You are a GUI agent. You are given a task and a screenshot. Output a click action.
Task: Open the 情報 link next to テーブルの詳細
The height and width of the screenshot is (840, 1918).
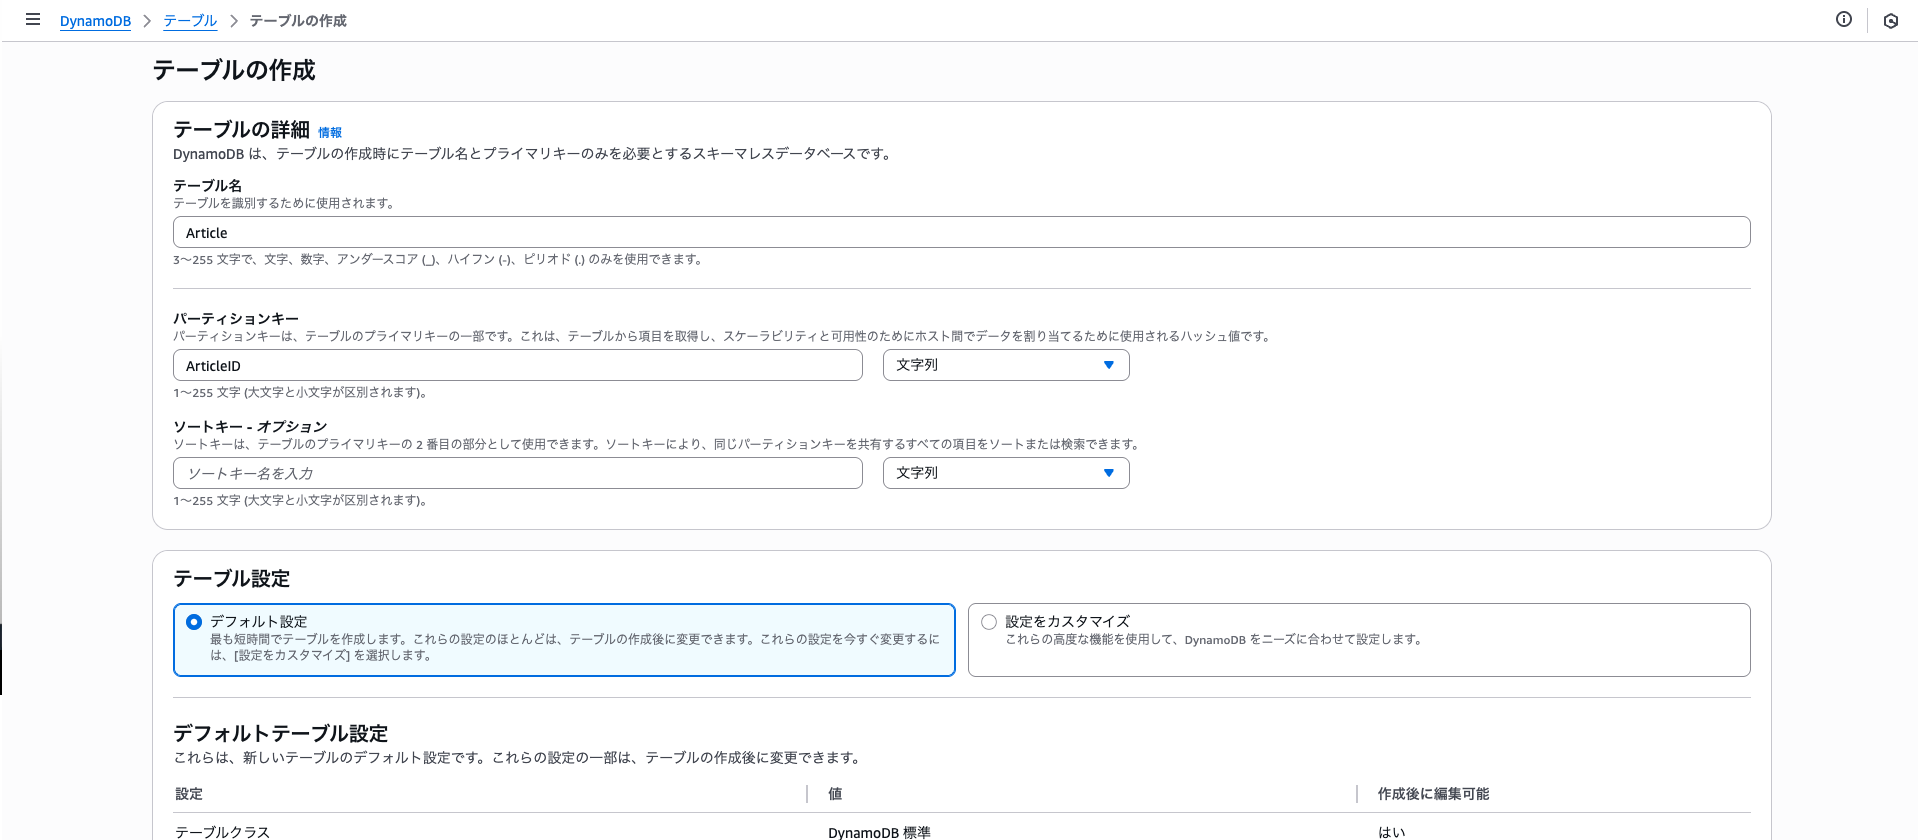tap(330, 132)
